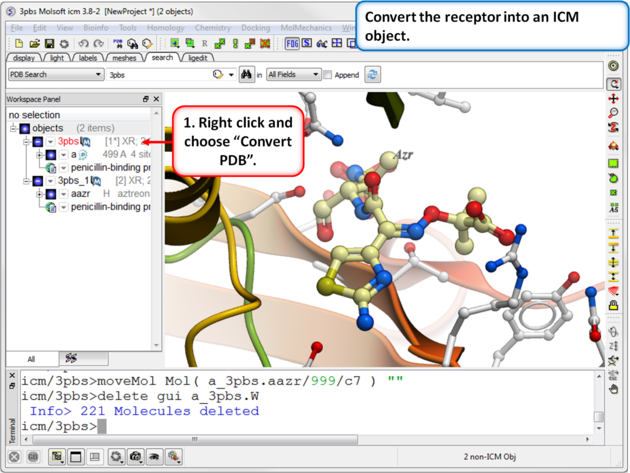Select the 3pbs_1 object entry
Image resolution: width=630 pixels, height=473 pixels.
pos(73,181)
